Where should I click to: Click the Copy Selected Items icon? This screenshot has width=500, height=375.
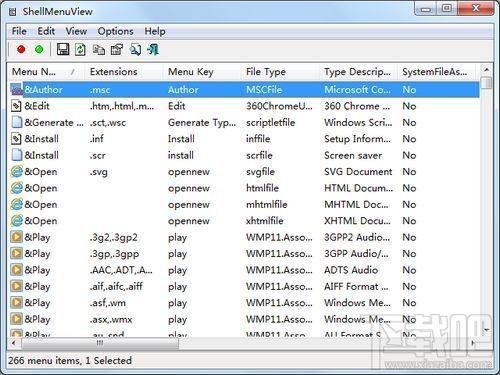[x=98, y=50]
